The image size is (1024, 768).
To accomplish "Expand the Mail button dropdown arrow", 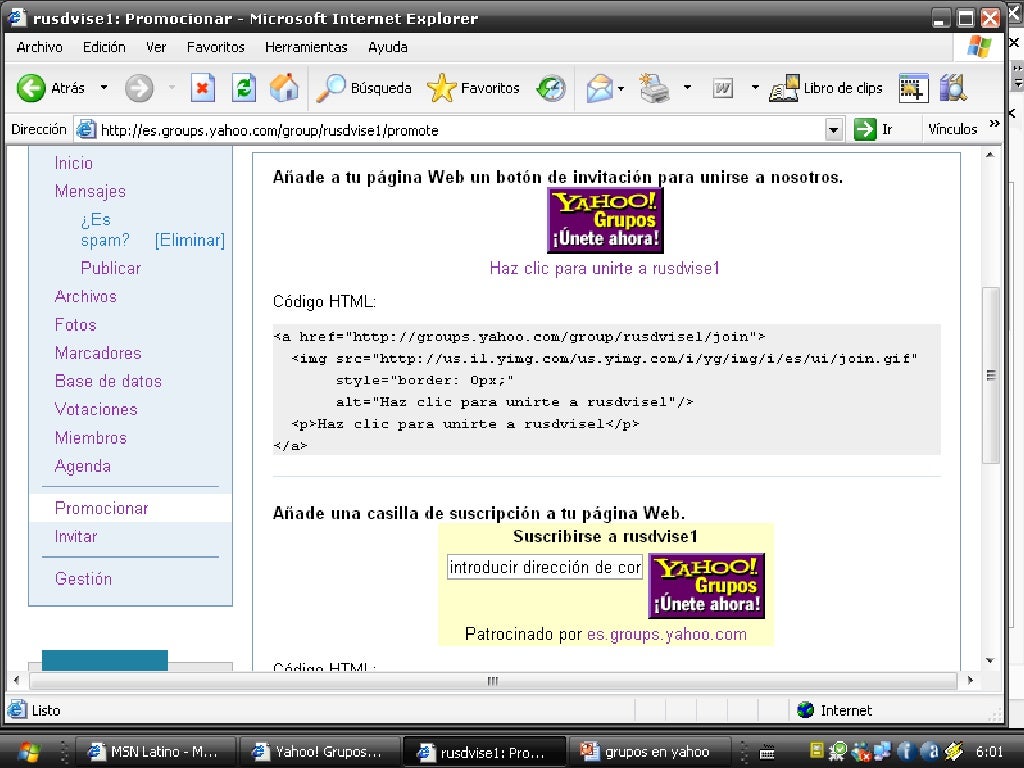I will [x=620, y=88].
